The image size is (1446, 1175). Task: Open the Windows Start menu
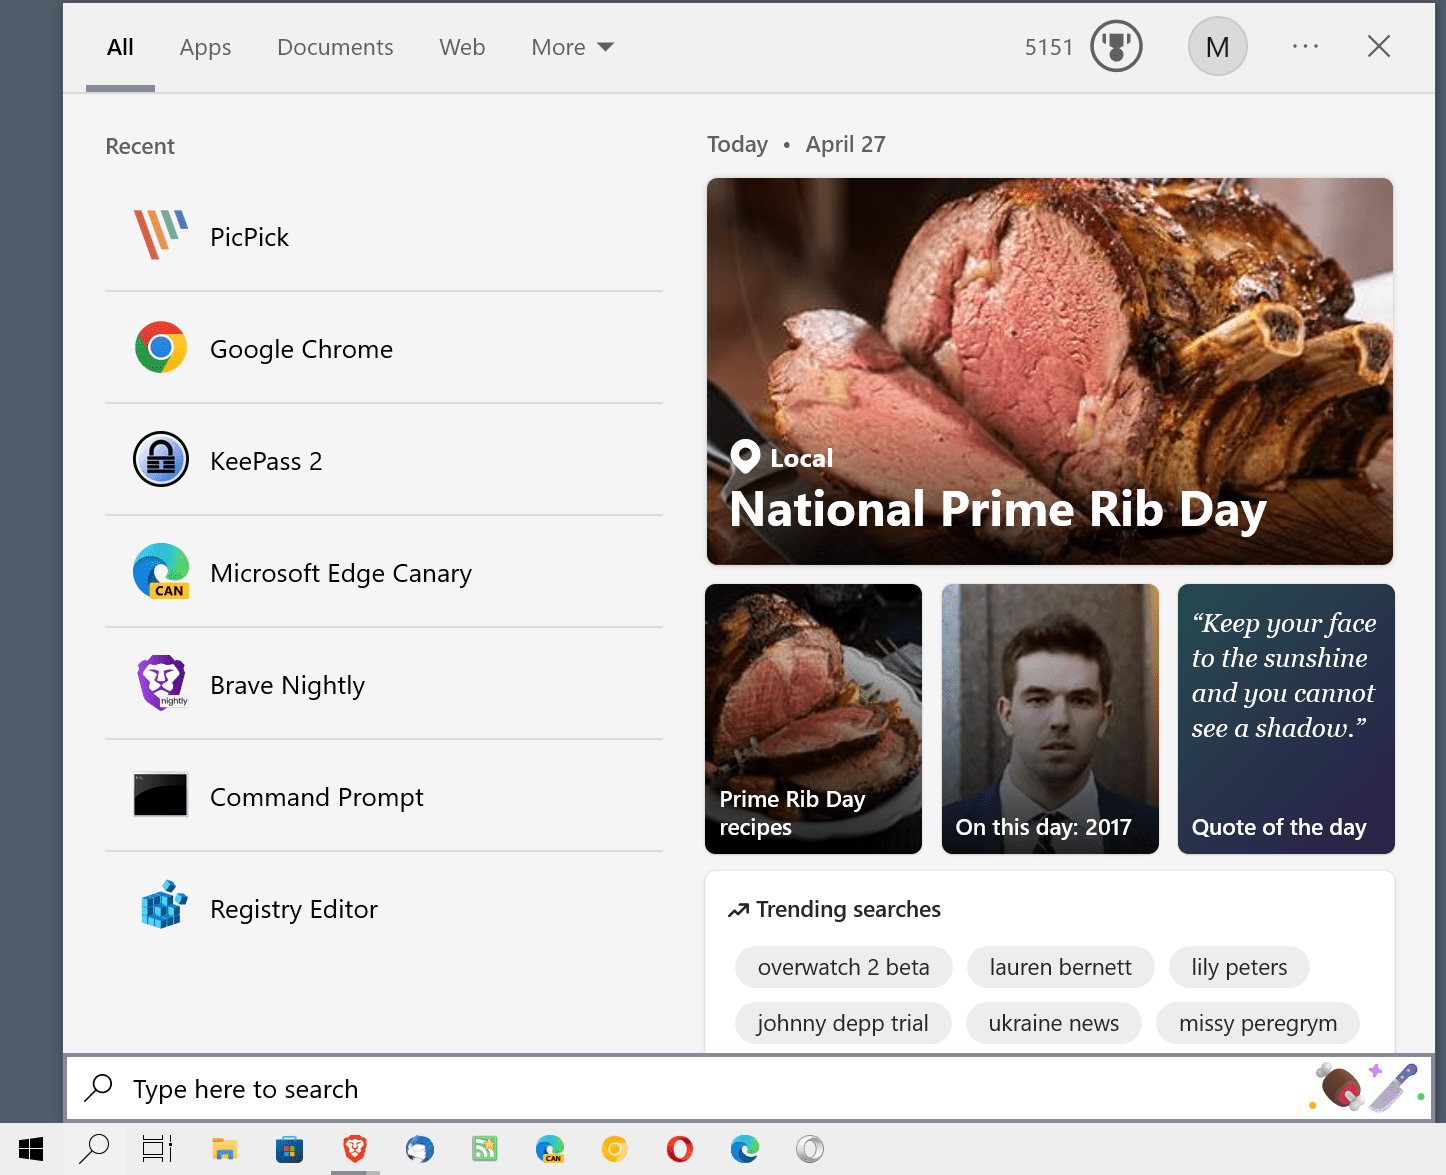[31, 1149]
